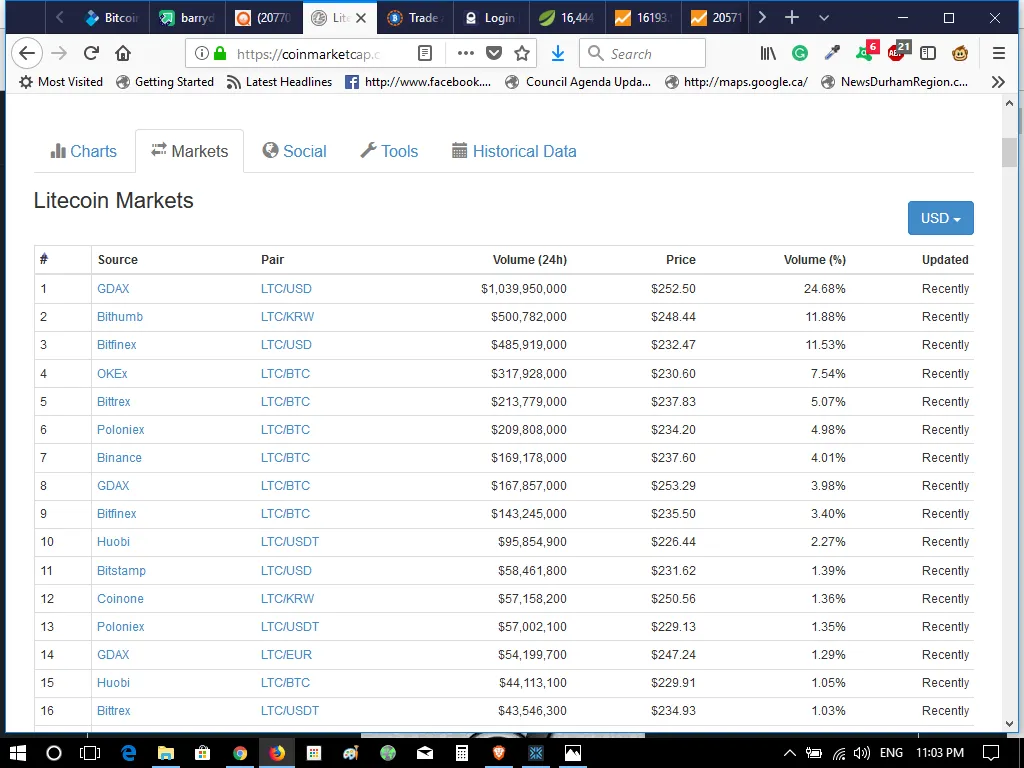Open the Coinone source link
1024x768 pixels.
(x=120, y=599)
